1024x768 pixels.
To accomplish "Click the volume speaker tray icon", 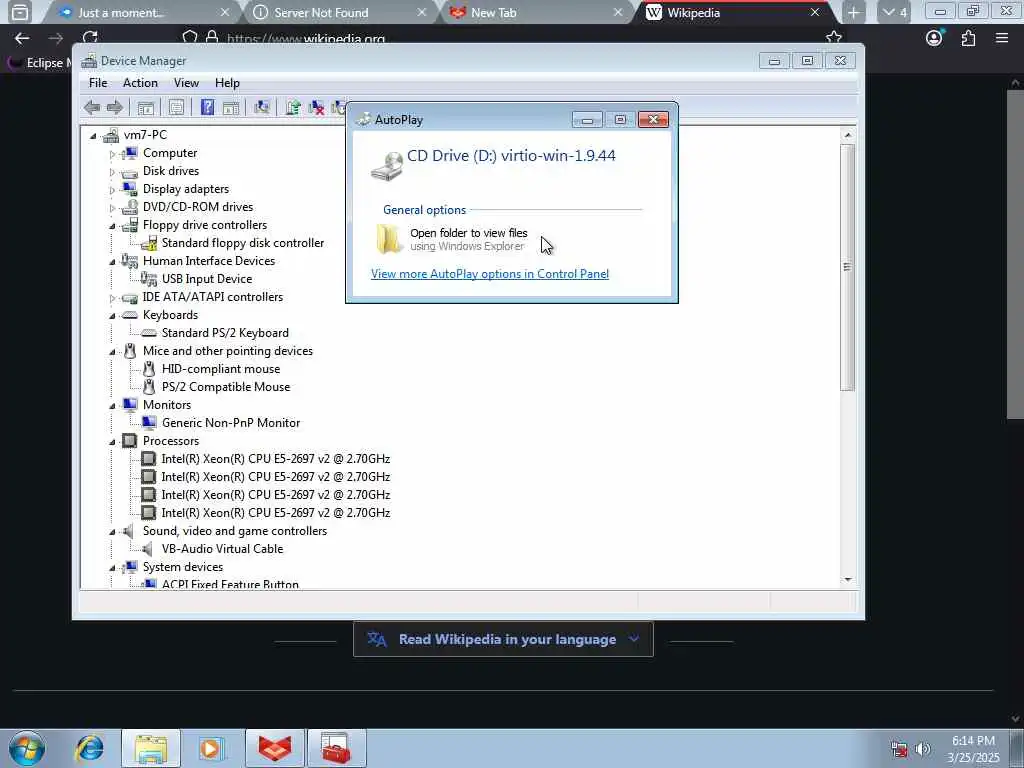I will click(x=922, y=749).
